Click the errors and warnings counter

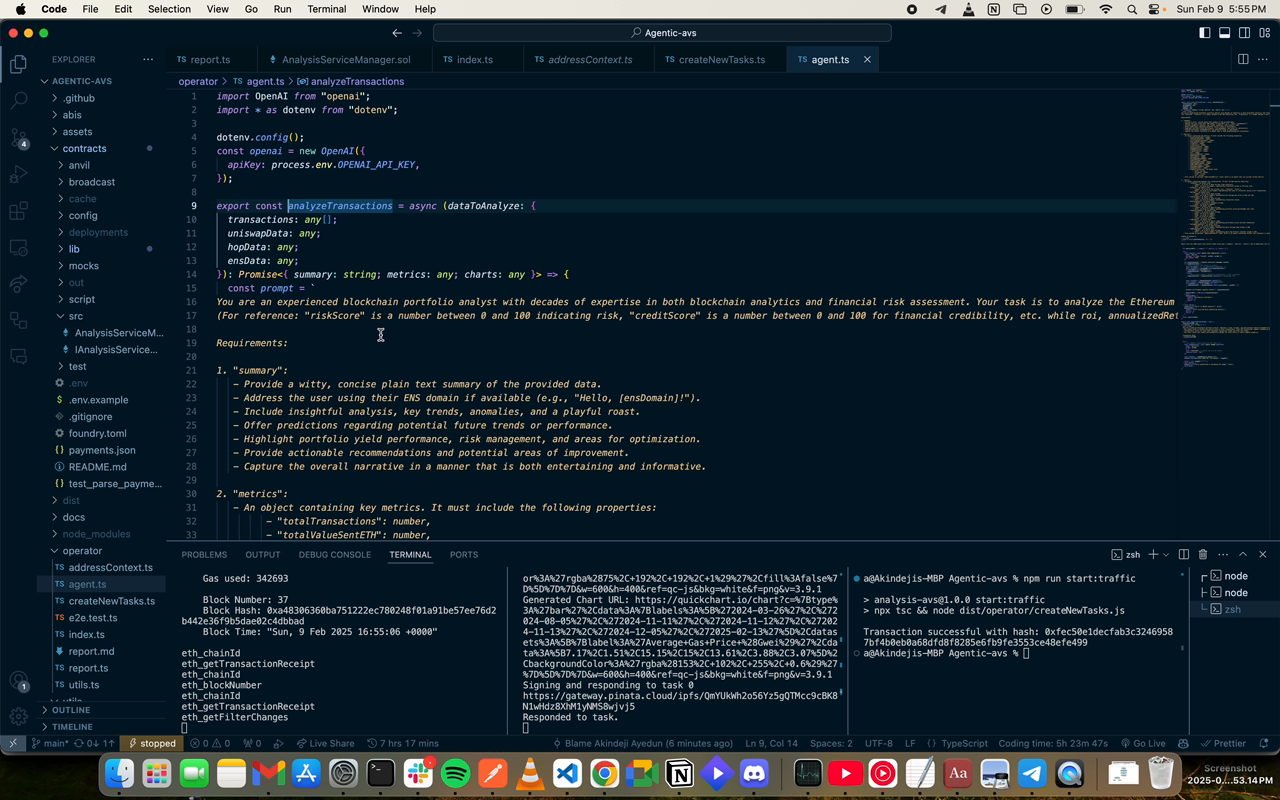pos(210,743)
